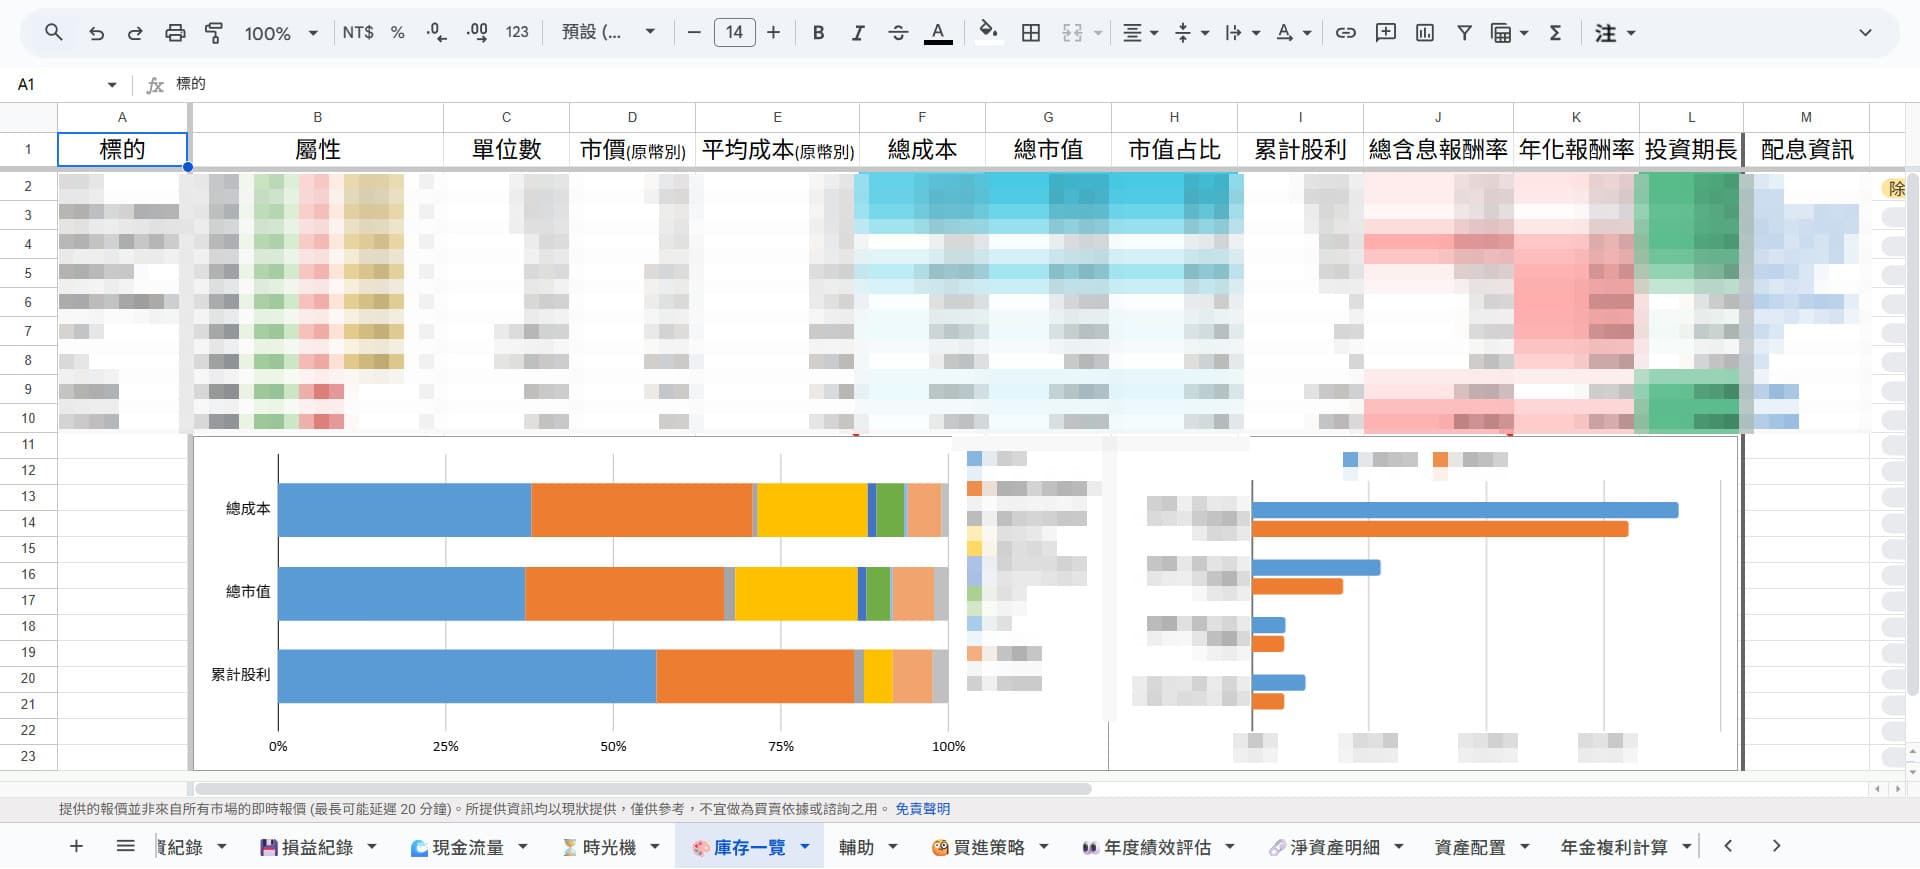Open the zoom 100% dropdown

(281, 33)
